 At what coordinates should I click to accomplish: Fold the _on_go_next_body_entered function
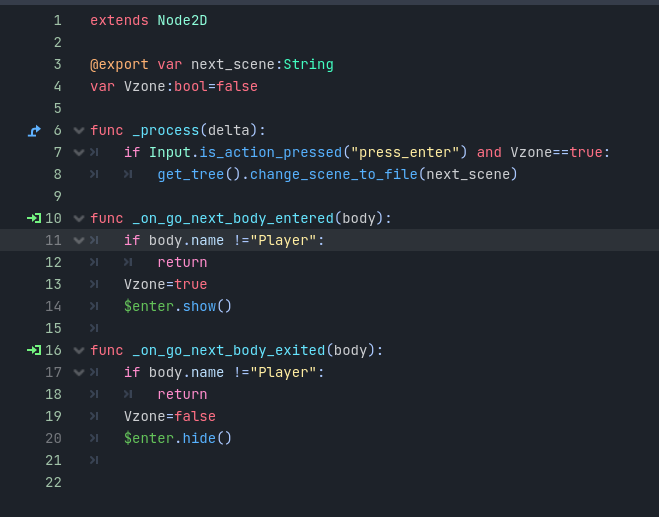(x=79, y=219)
